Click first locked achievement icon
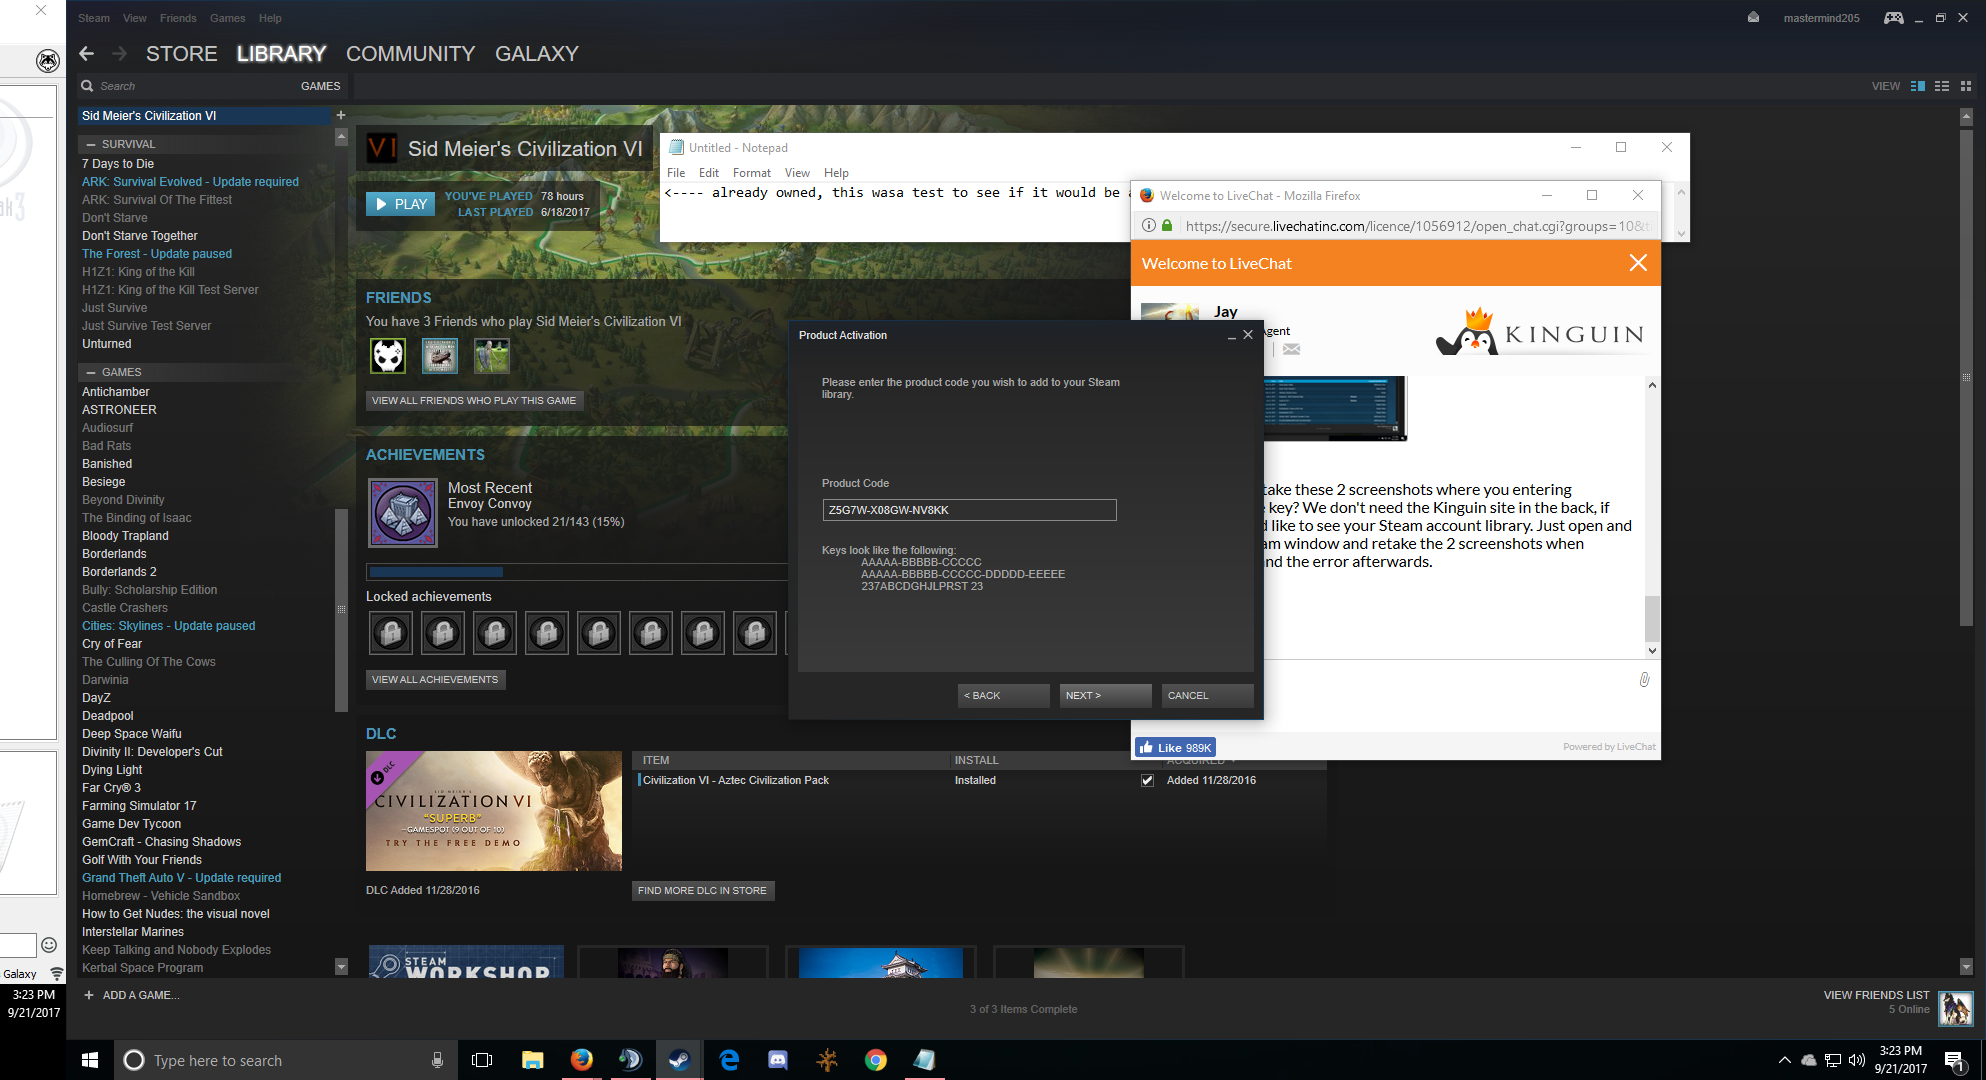 coord(391,633)
